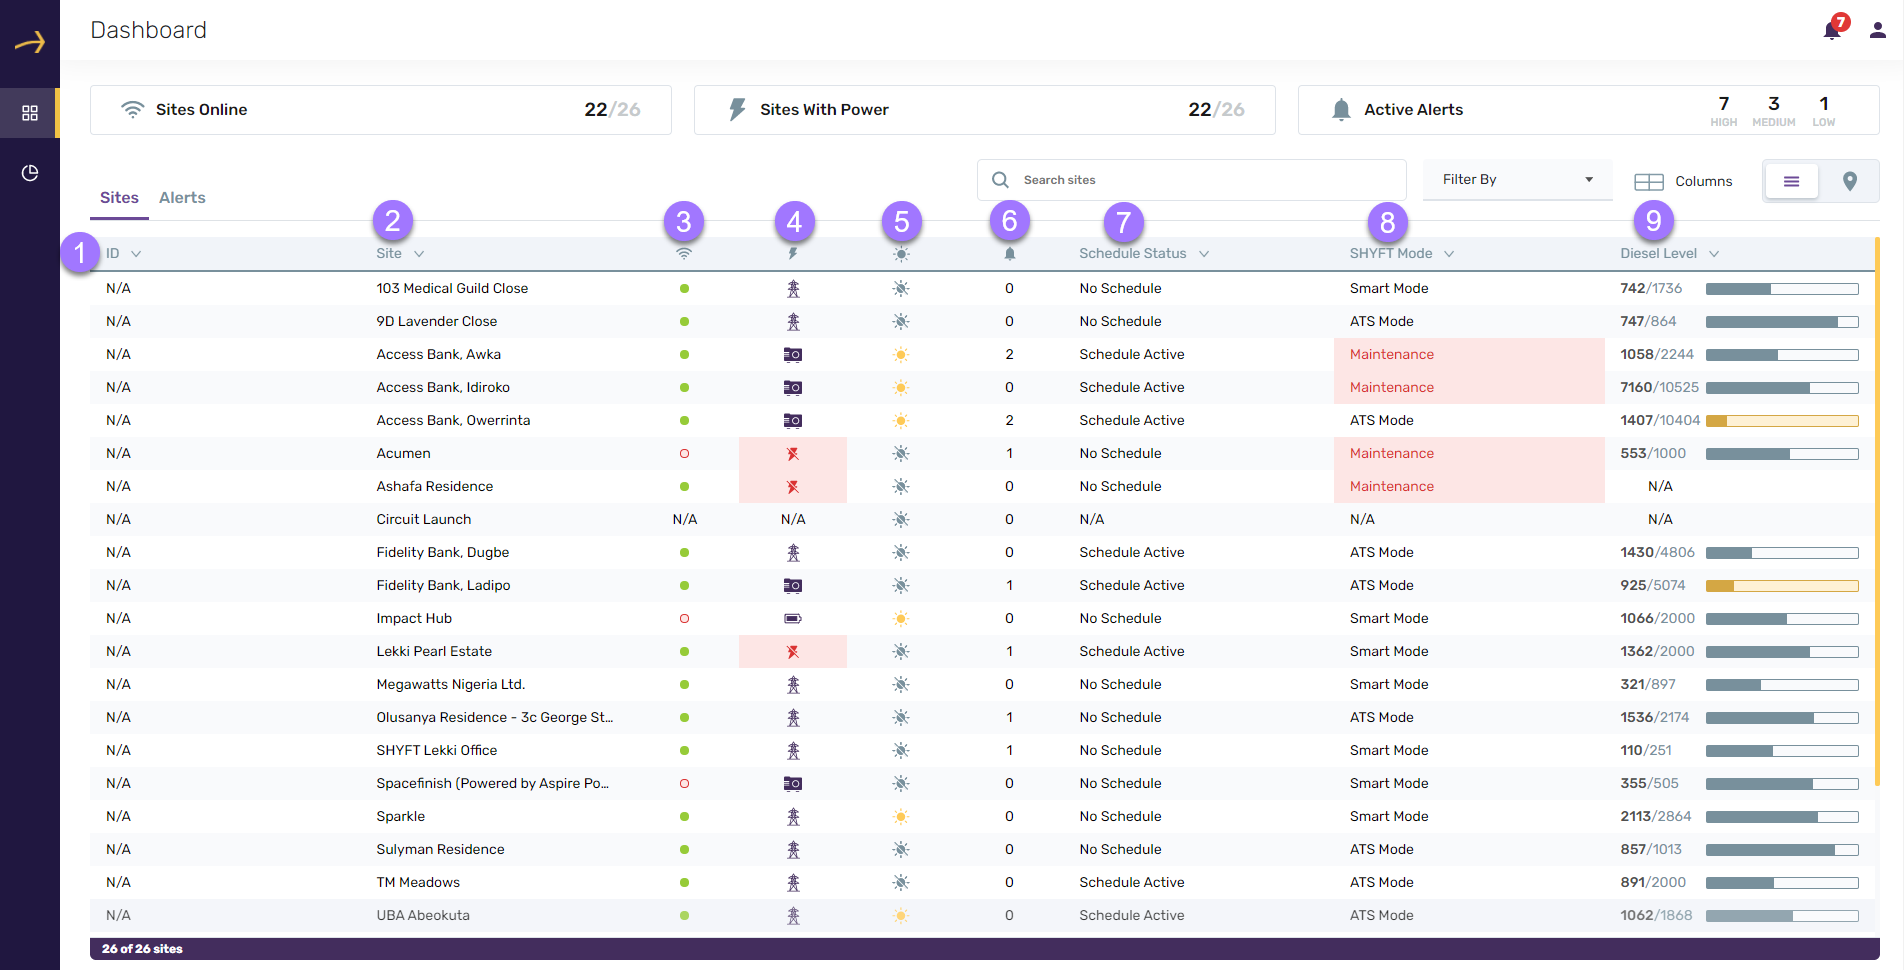Open the Circuit Launch site row
The height and width of the screenshot is (970, 1904).
982,520
